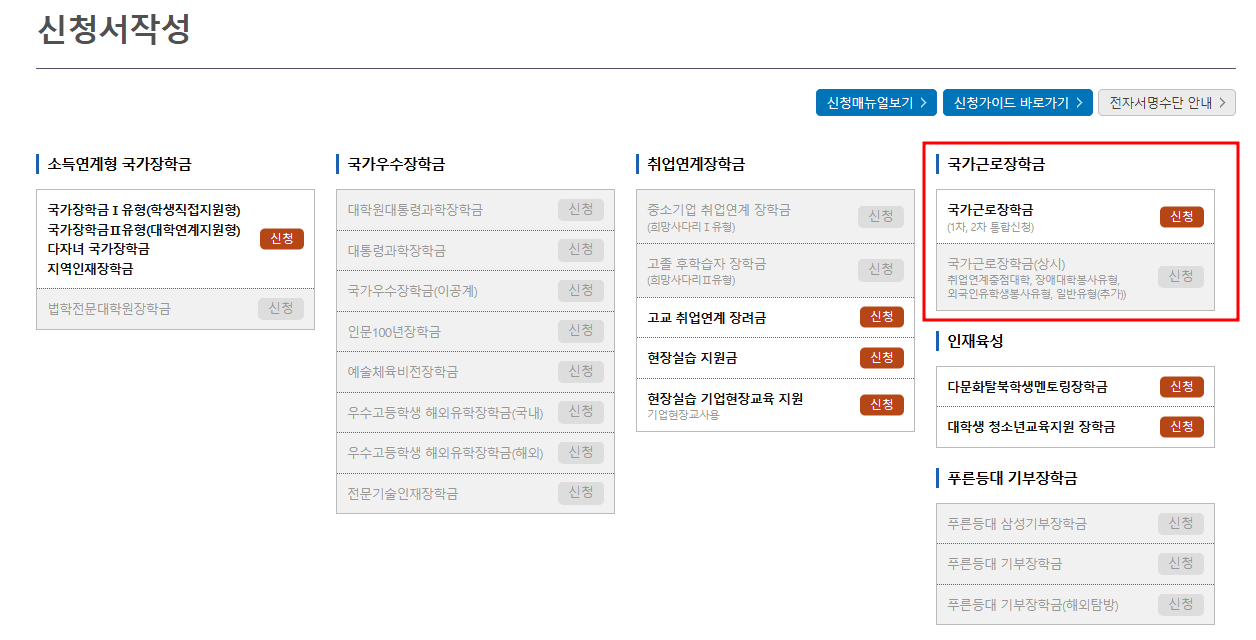Apply for 고졸 후학습자 장학금
This screenshot has height=640, width=1256.
tap(881, 271)
